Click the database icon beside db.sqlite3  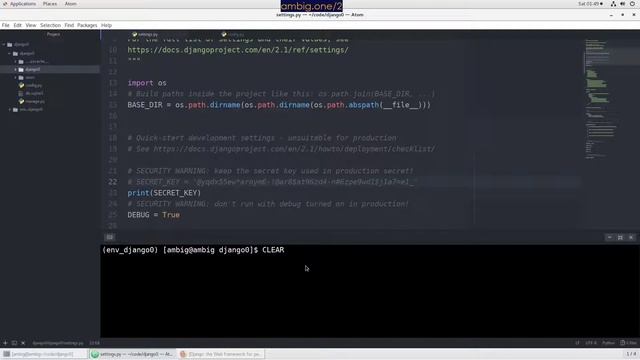click(x=21, y=93)
